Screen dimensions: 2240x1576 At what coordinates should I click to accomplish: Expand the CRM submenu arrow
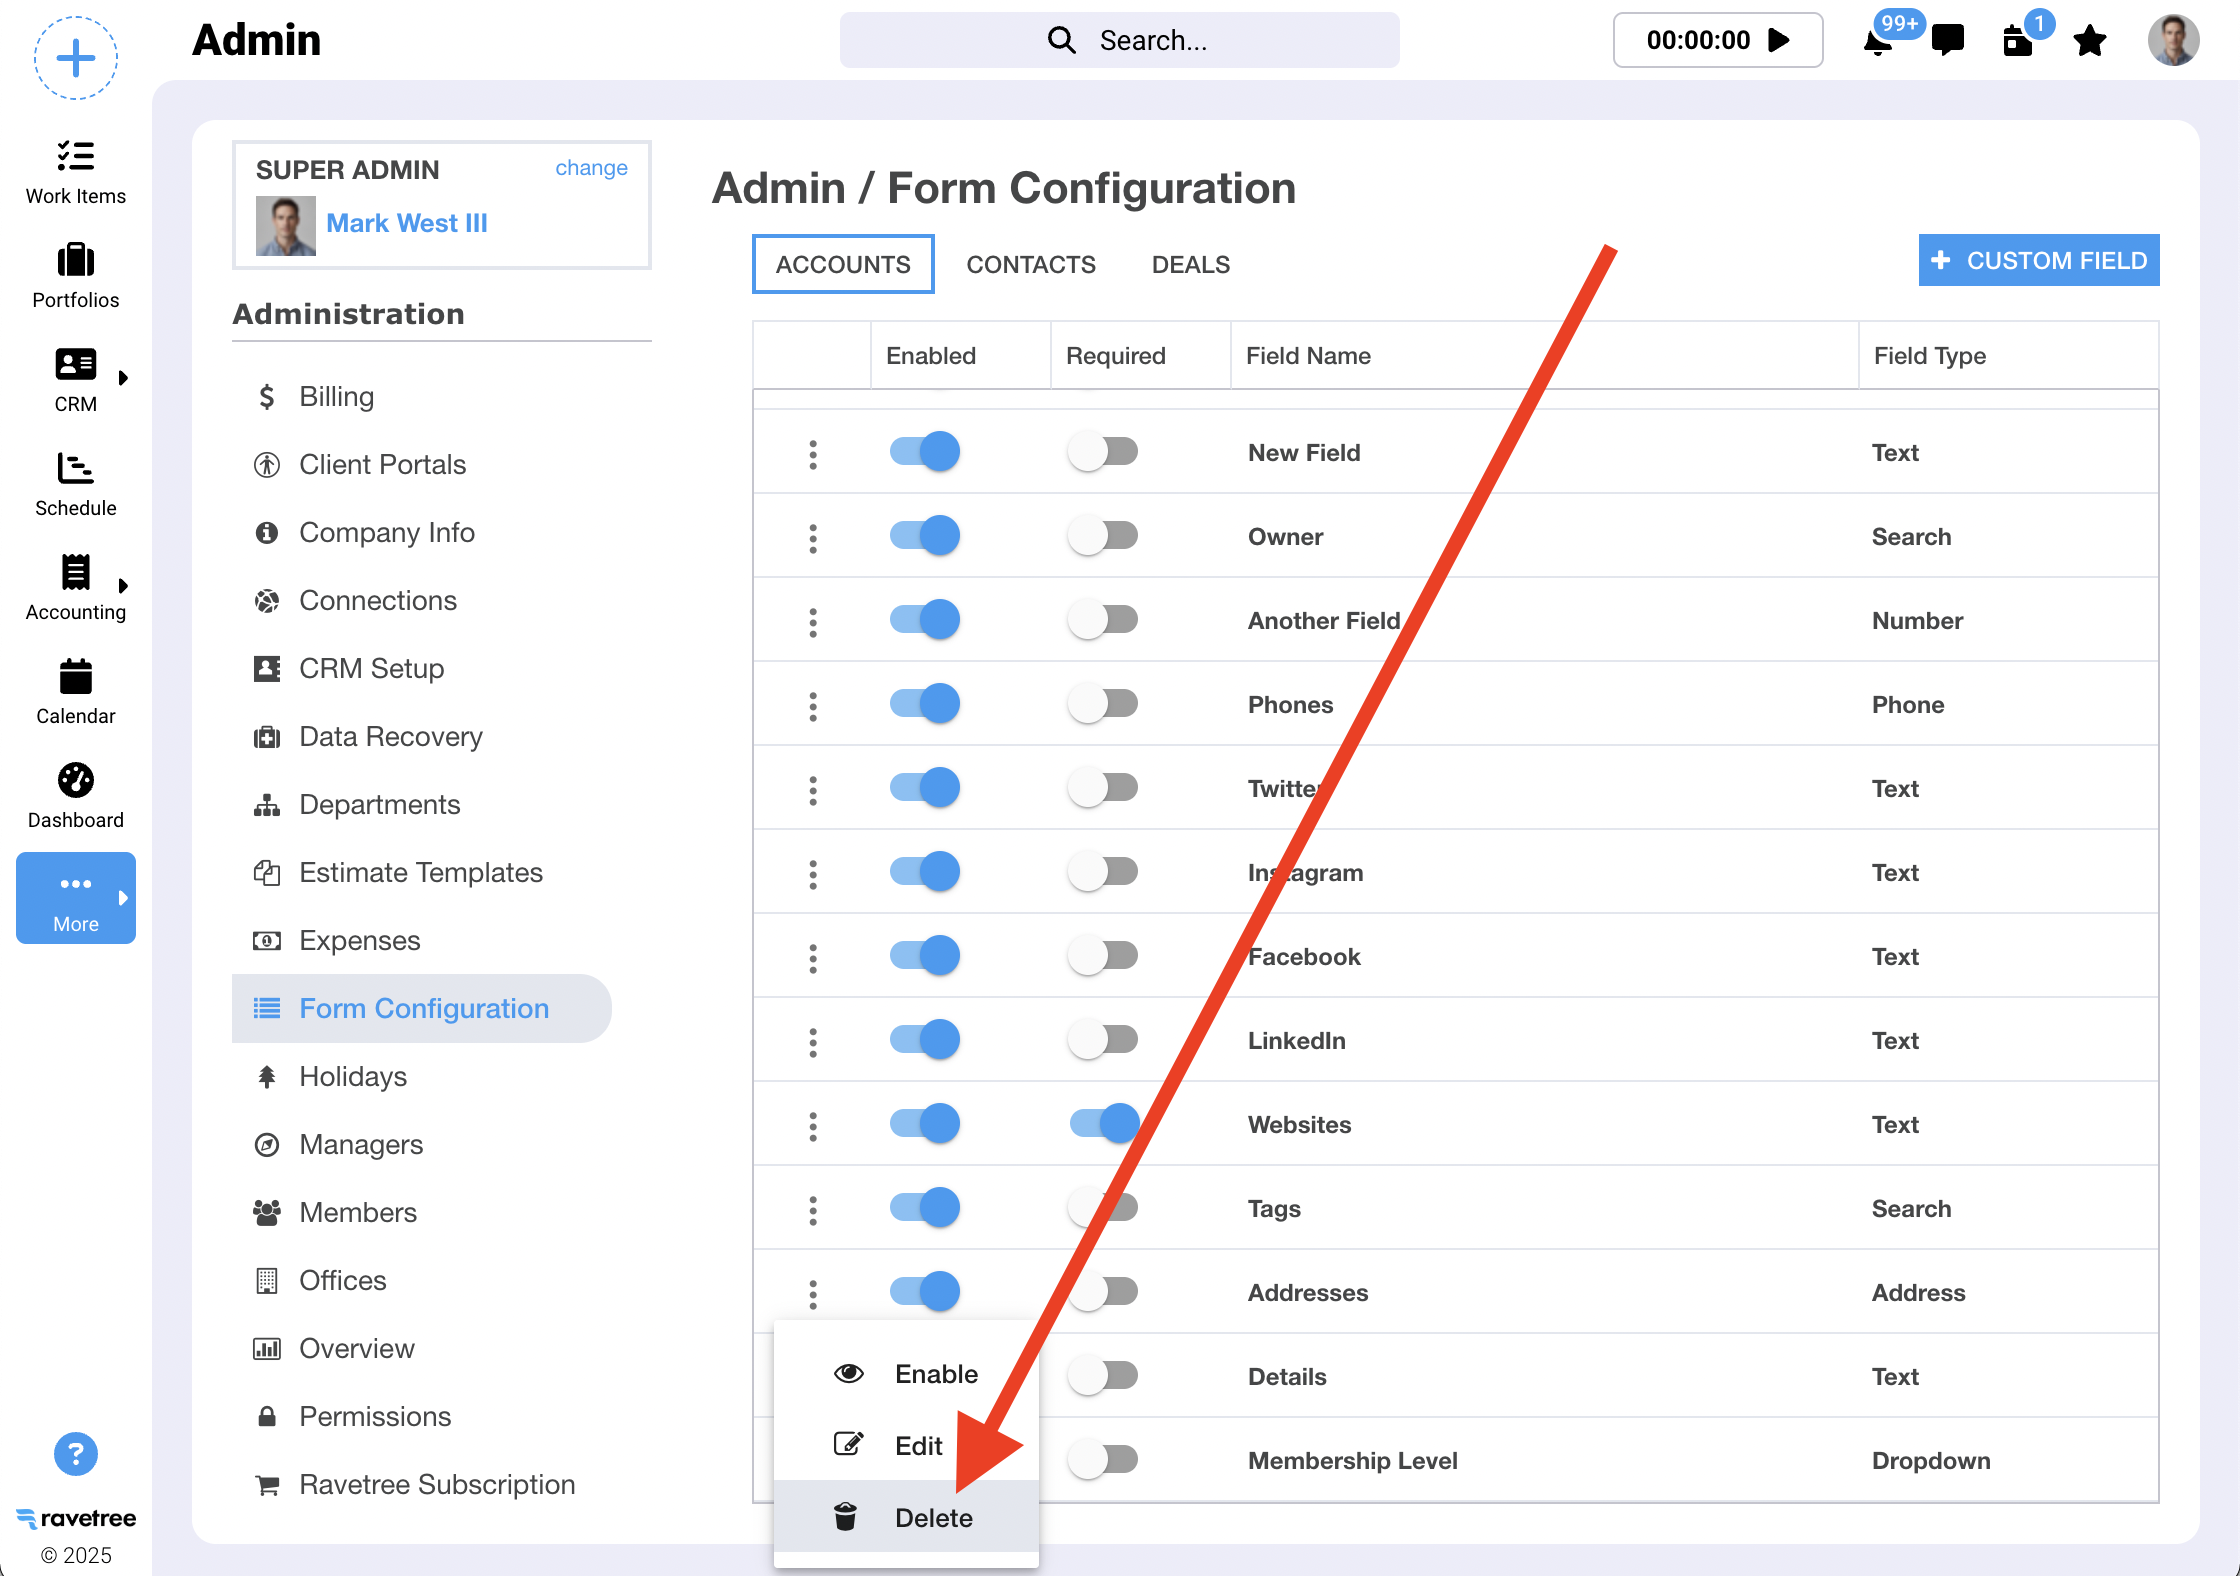click(123, 378)
